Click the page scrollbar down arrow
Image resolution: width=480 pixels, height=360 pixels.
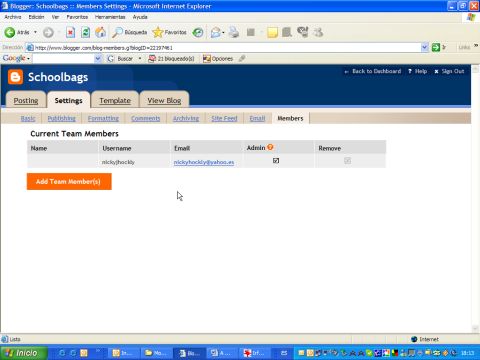(x=475, y=329)
